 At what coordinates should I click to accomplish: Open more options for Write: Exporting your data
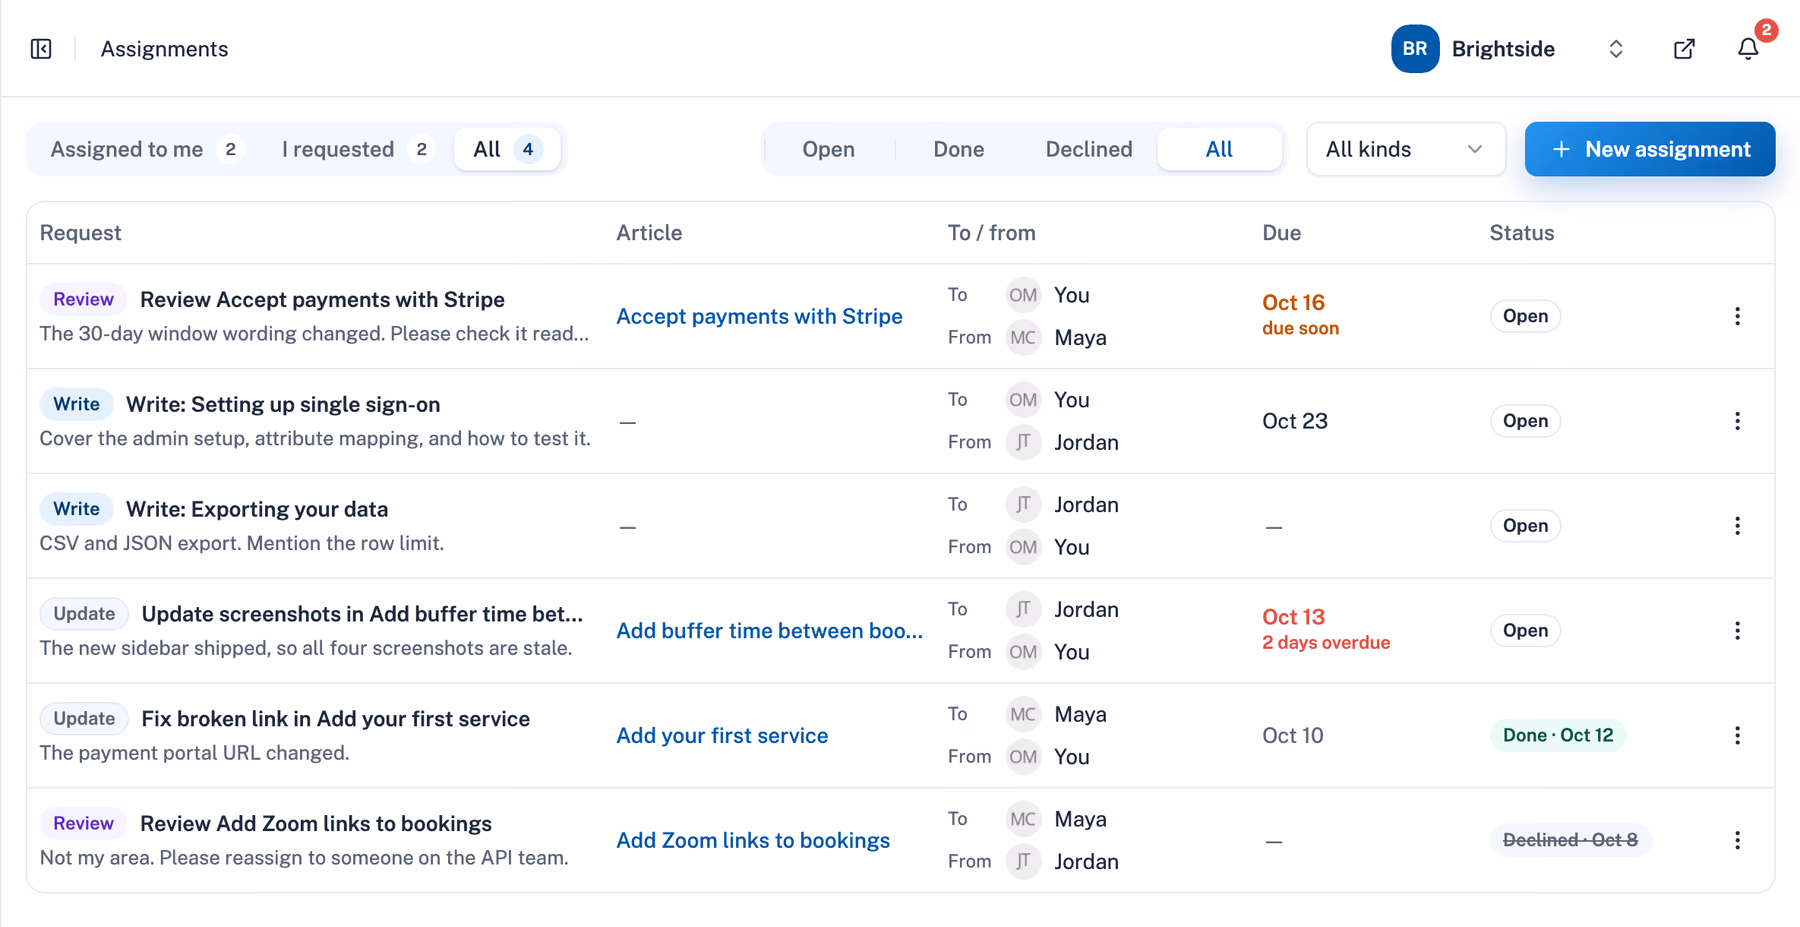[x=1737, y=526]
